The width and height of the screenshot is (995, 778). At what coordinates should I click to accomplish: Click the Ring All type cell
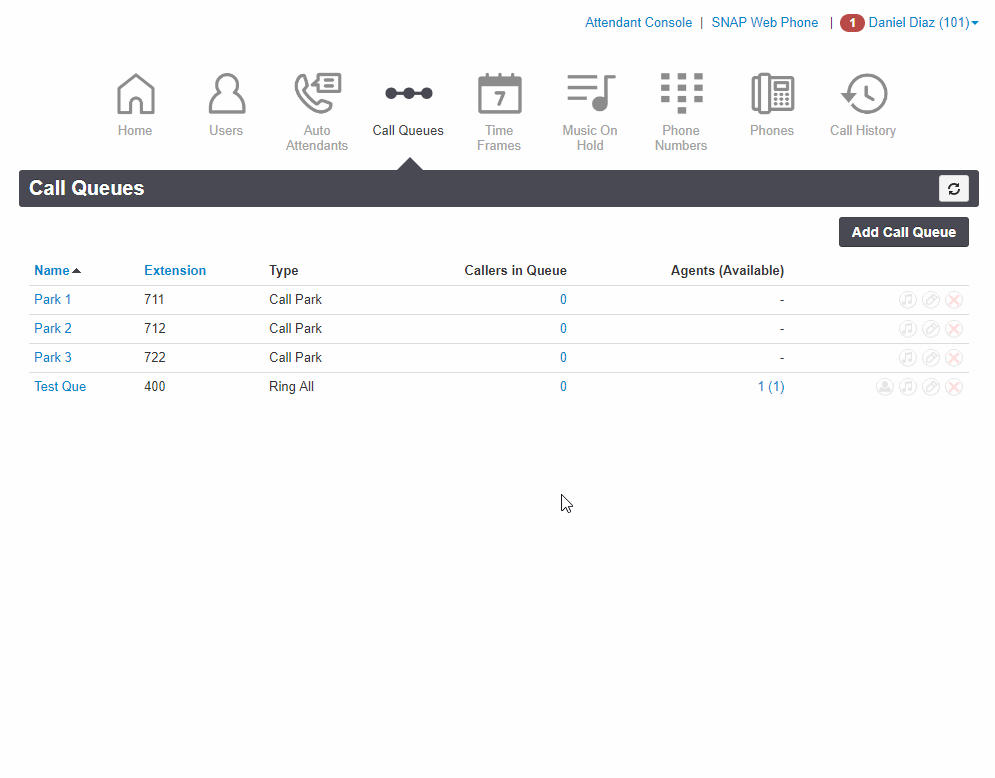291,387
